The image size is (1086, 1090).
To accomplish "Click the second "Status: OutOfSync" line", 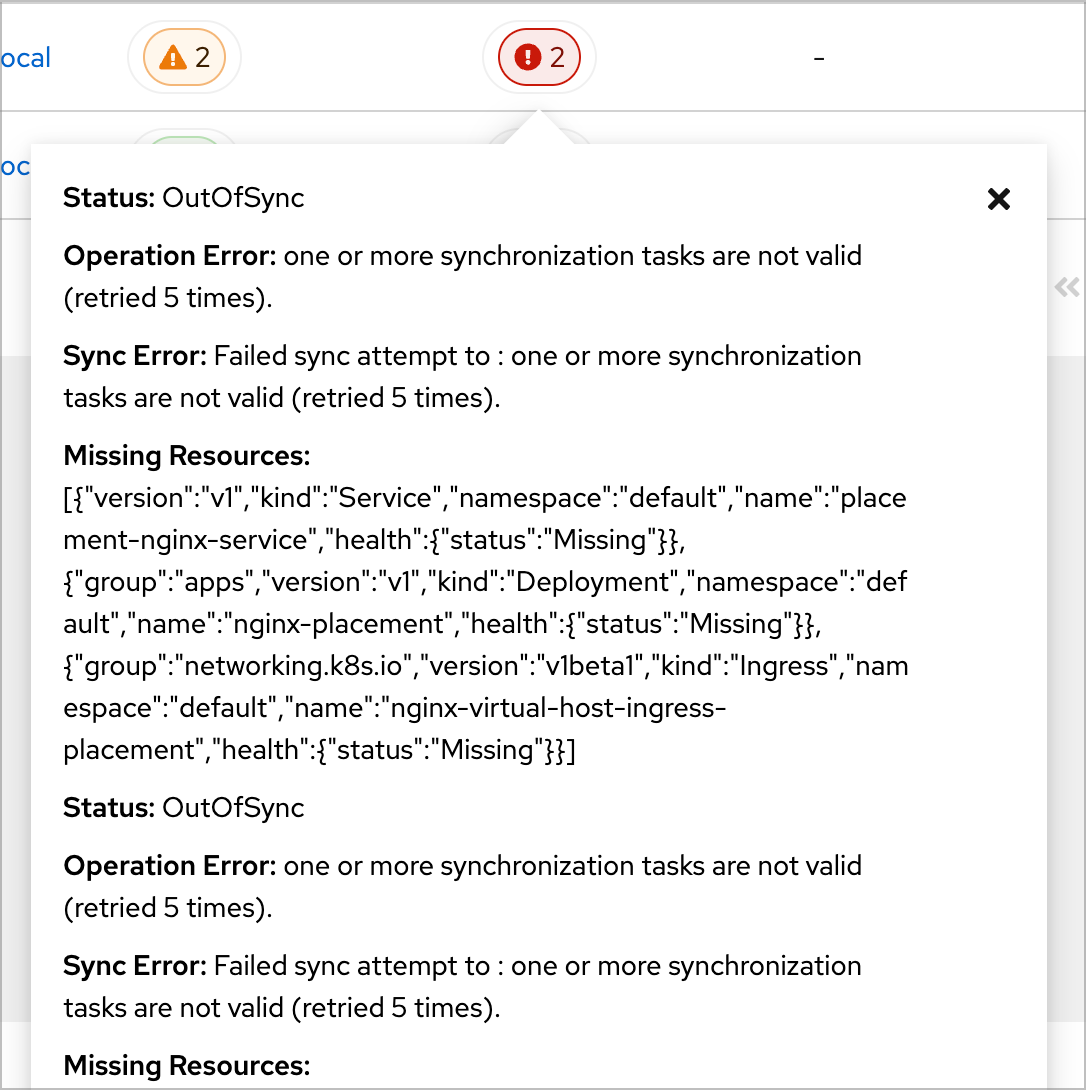I will click(x=184, y=808).
